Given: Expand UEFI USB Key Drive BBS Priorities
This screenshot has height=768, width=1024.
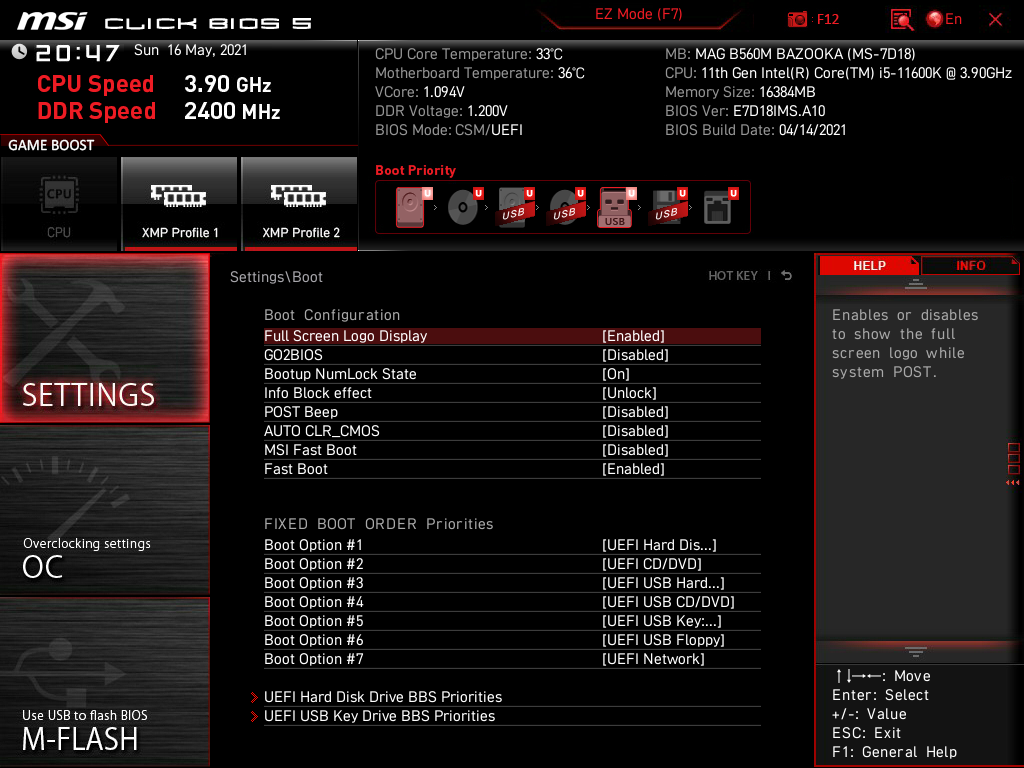Looking at the screenshot, I should click(x=506, y=715).
